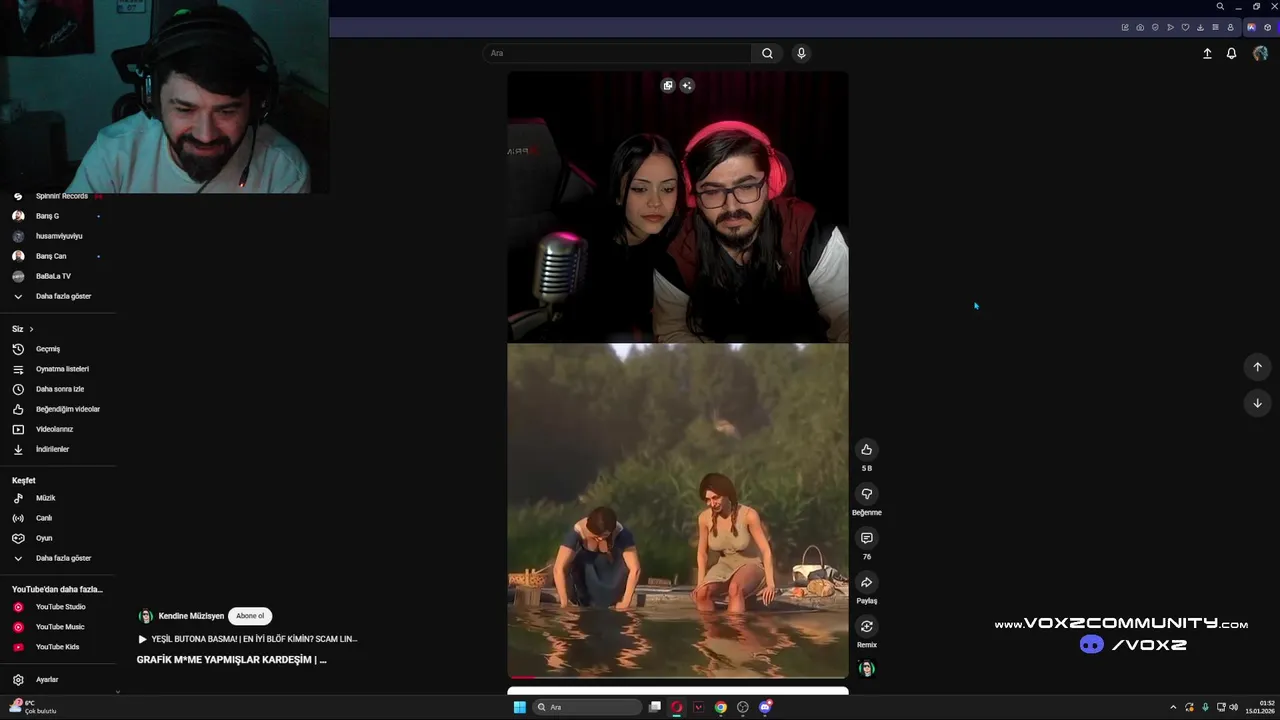Screen dimensions: 1280x720
Task: Start voice search with microphone icon
Action: point(801,53)
